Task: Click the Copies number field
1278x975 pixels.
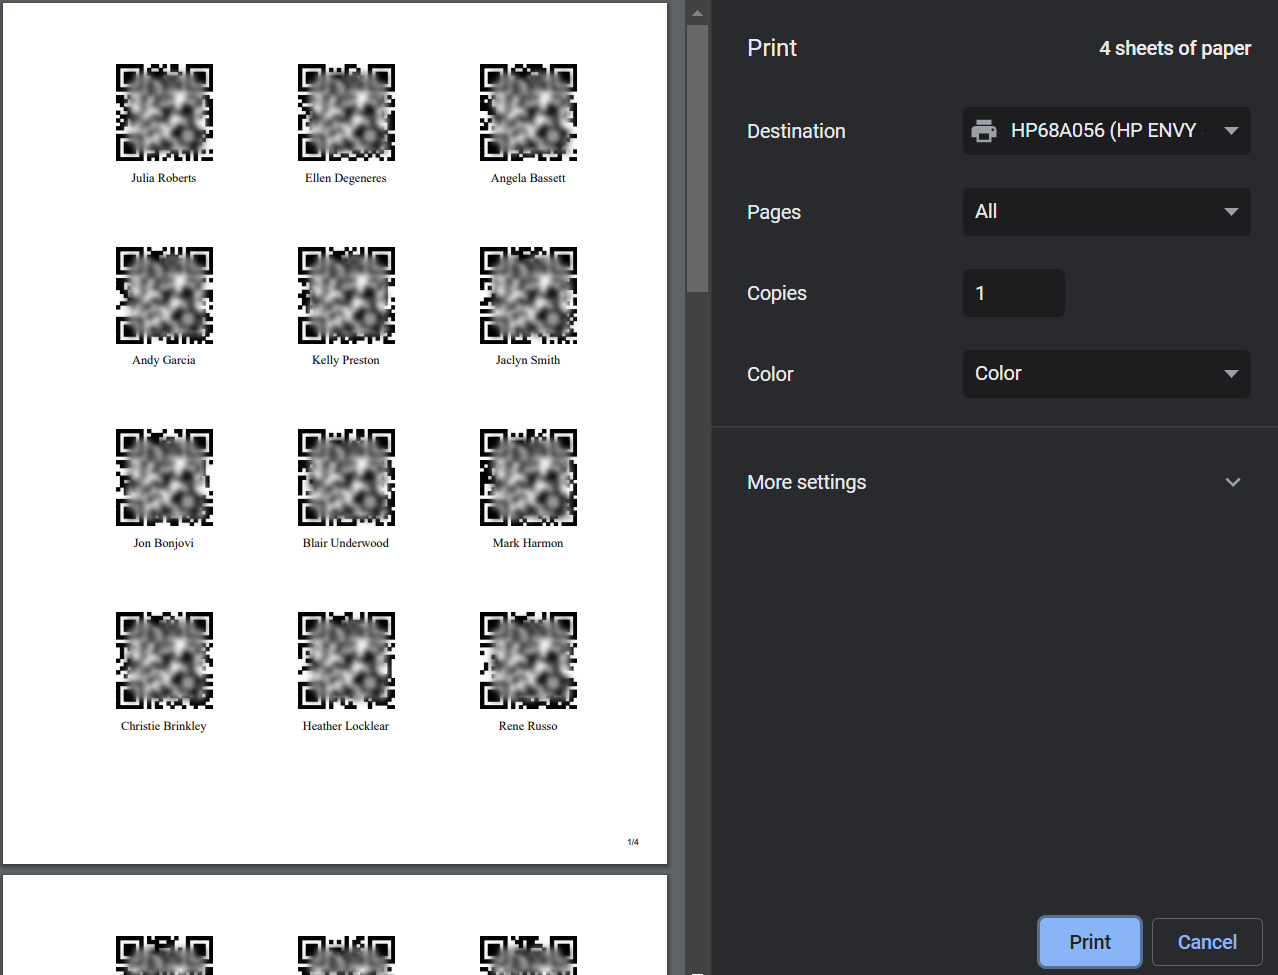Action: [x=1013, y=293]
